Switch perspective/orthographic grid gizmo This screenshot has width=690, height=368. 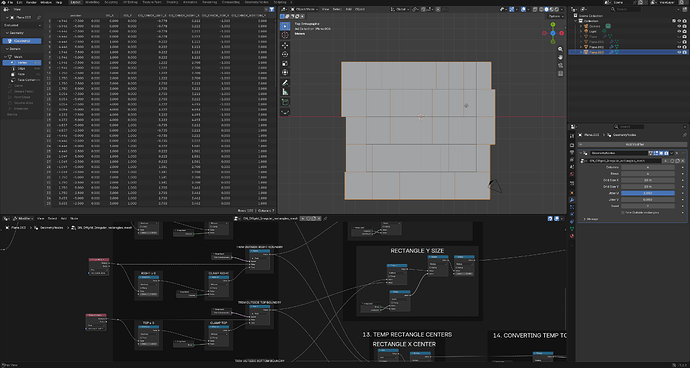click(x=560, y=74)
